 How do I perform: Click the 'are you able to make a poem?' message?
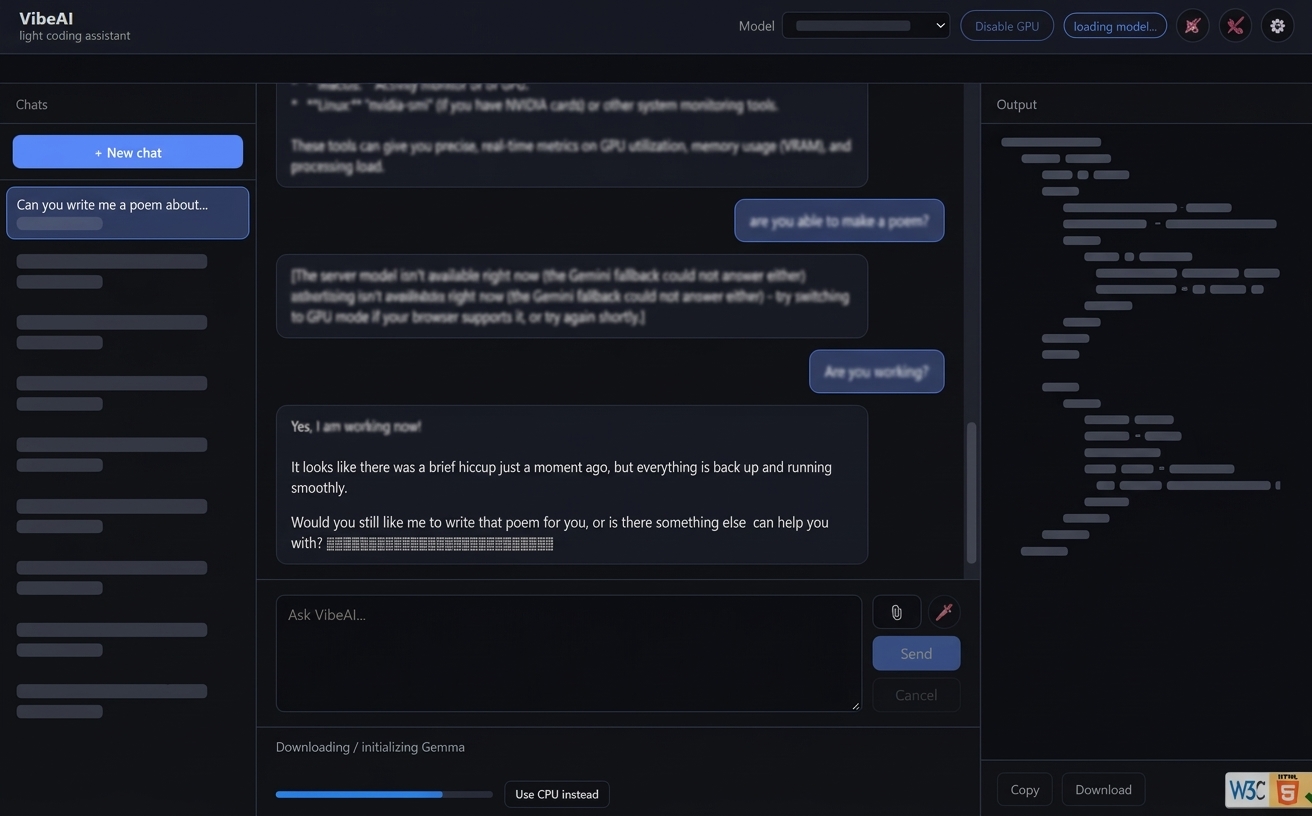[x=839, y=221]
